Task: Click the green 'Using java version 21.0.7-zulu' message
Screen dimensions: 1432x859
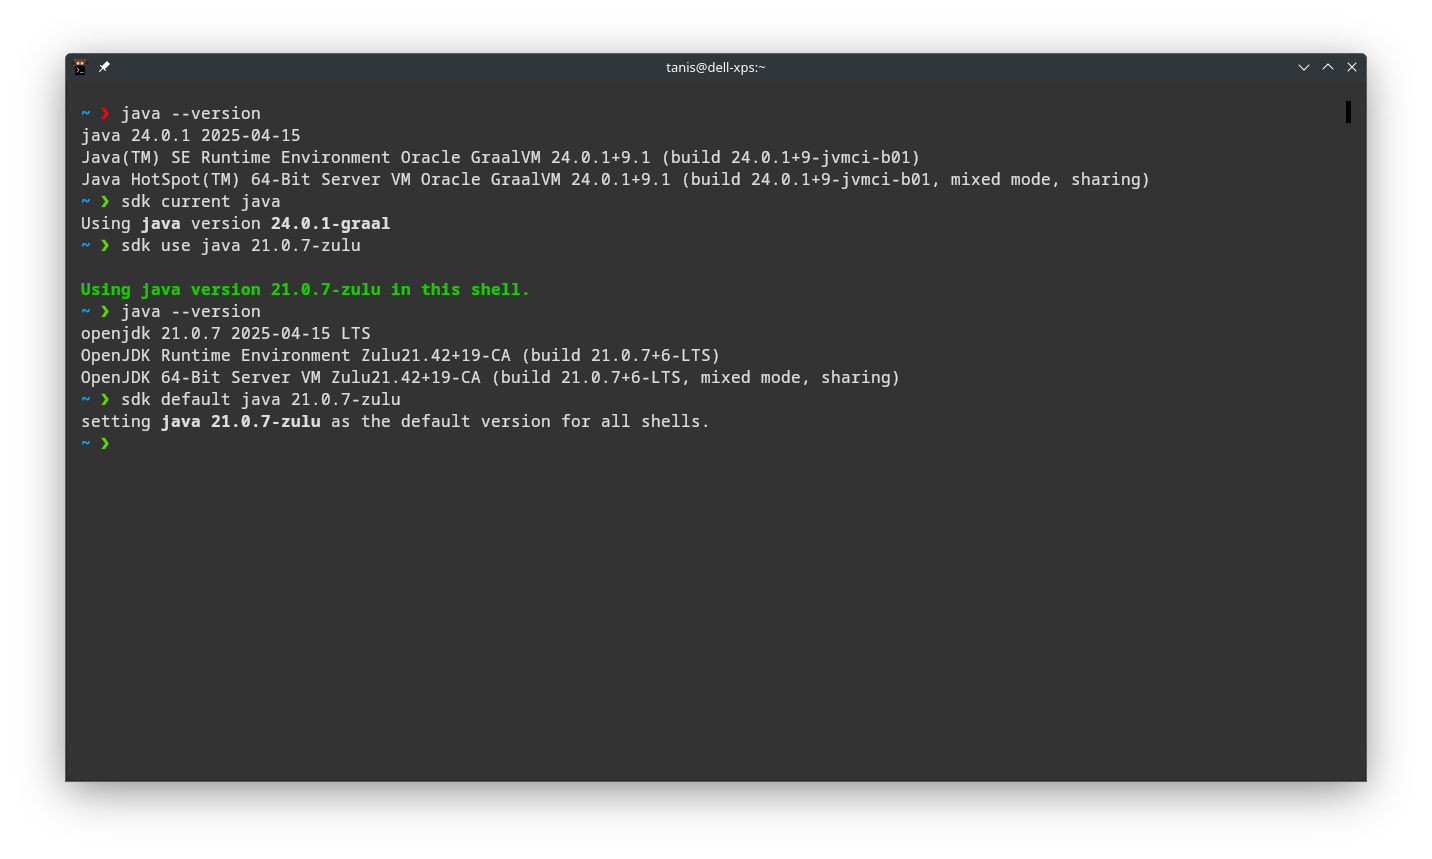Action: click(x=305, y=290)
